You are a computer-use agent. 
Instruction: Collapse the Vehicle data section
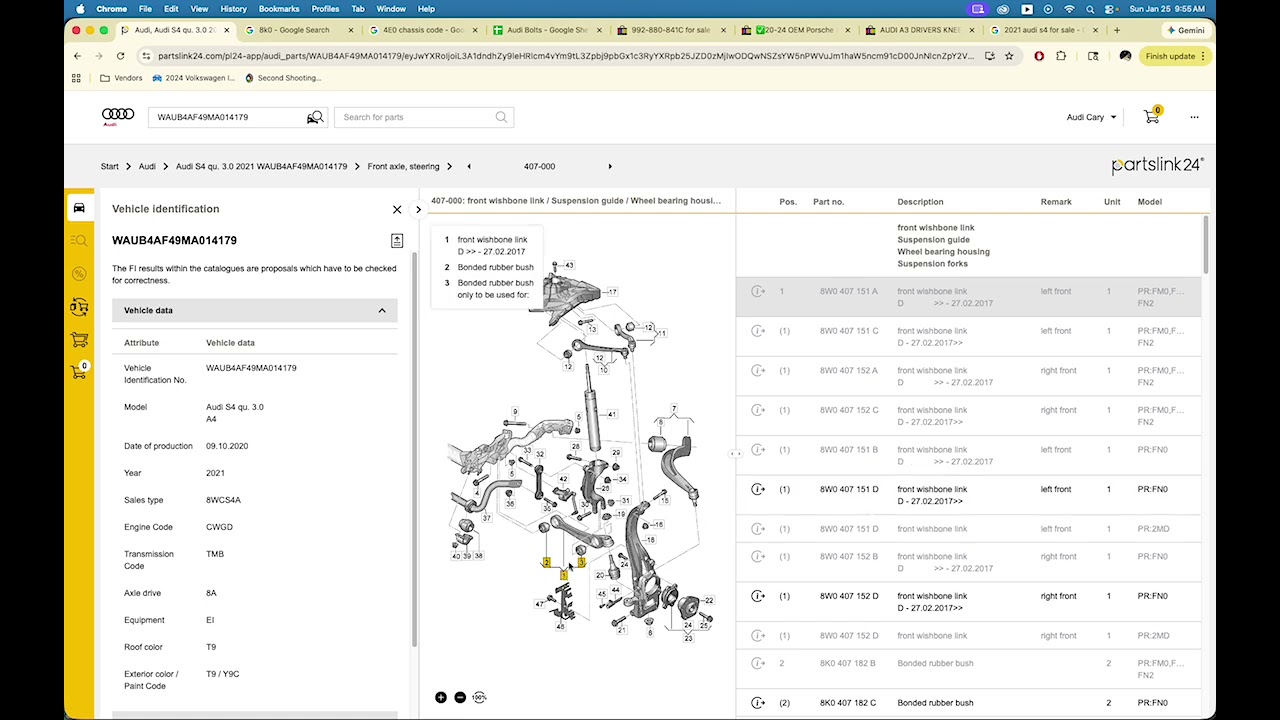382,311
